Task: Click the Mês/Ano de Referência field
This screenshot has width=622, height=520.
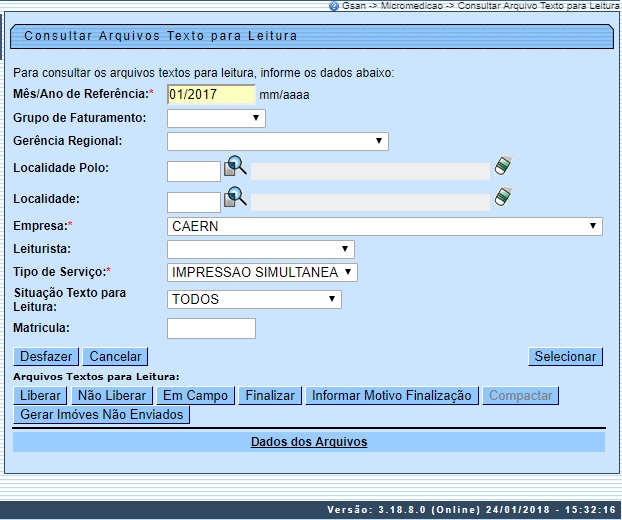Action: coord(211,95)
